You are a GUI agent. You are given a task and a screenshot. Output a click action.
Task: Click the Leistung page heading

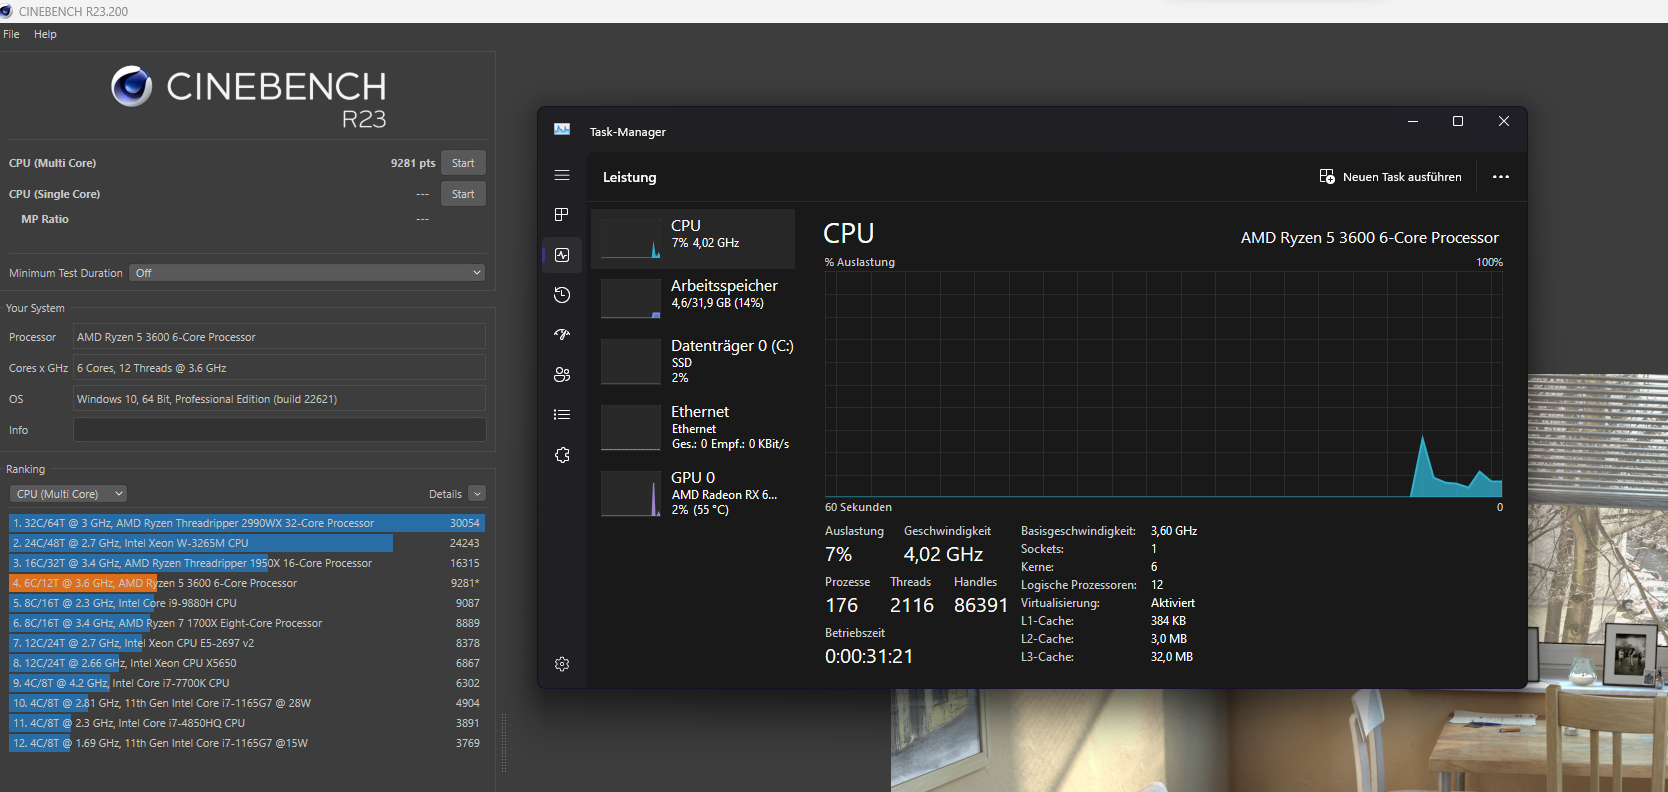(x=630, y=177)
